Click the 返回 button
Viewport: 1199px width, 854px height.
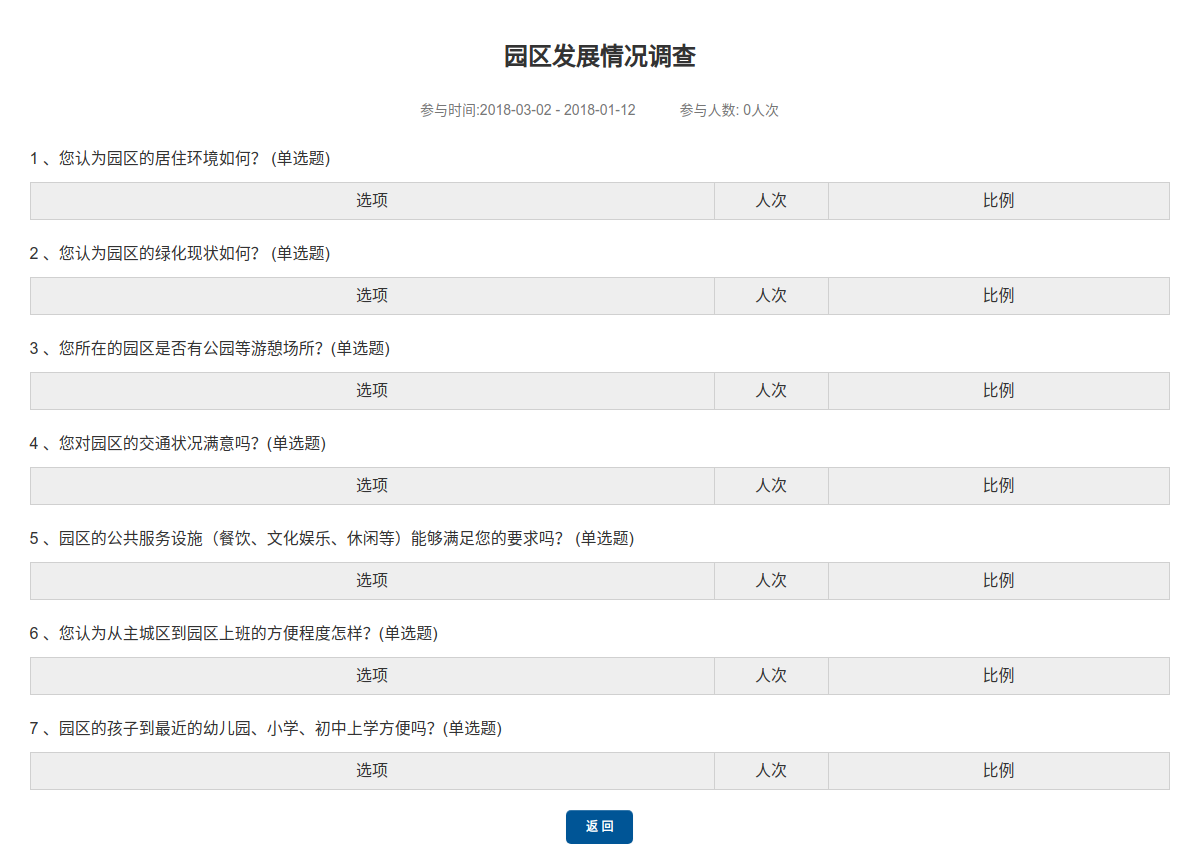click(599, 827)
